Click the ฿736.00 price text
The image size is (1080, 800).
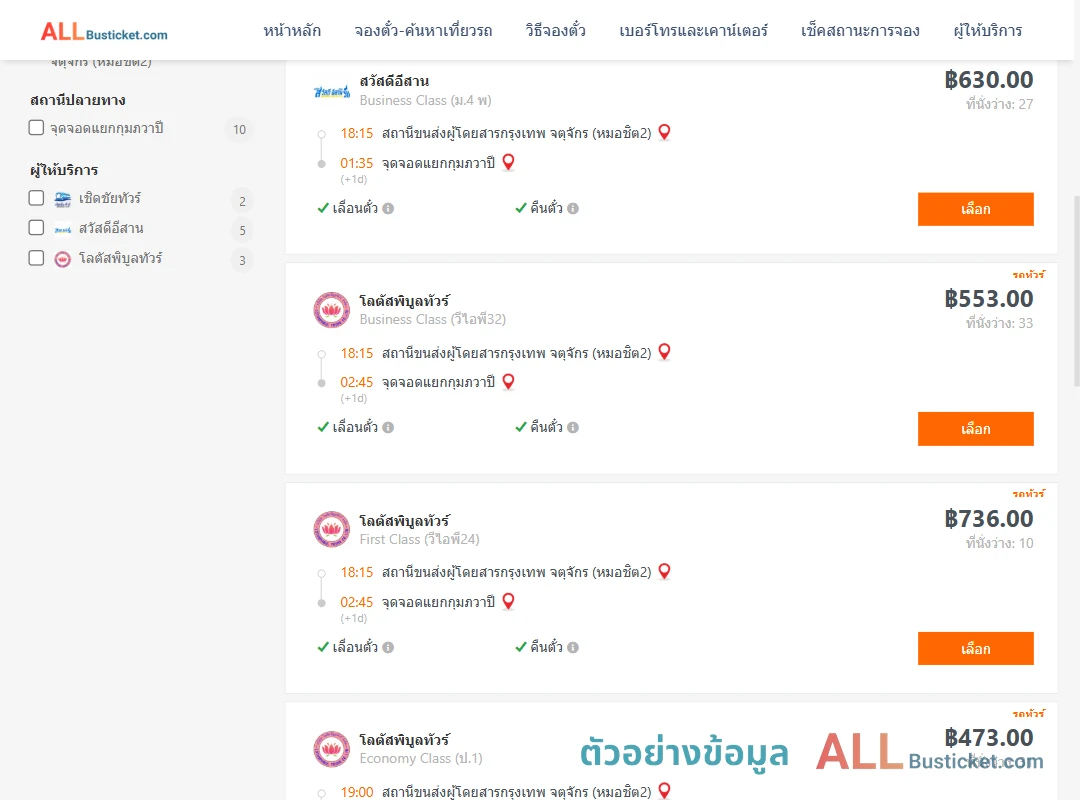989,519
